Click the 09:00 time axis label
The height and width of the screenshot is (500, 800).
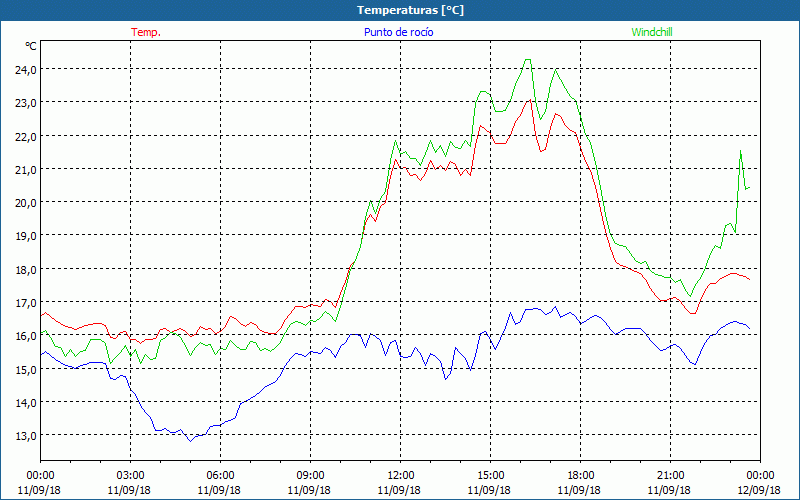click(310, 476)
